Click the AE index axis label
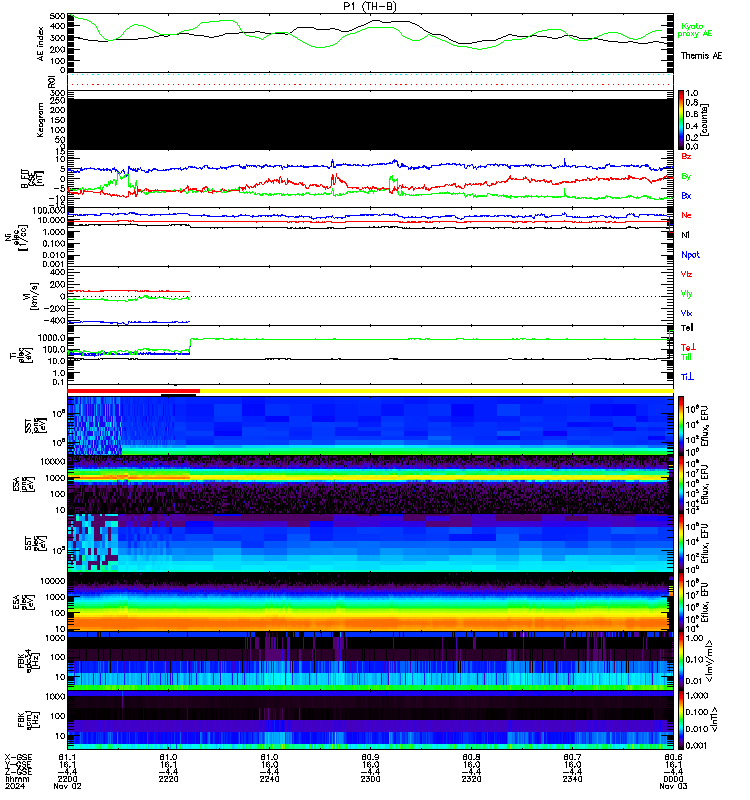Screen dimensions: 750x800 (40, 43)
